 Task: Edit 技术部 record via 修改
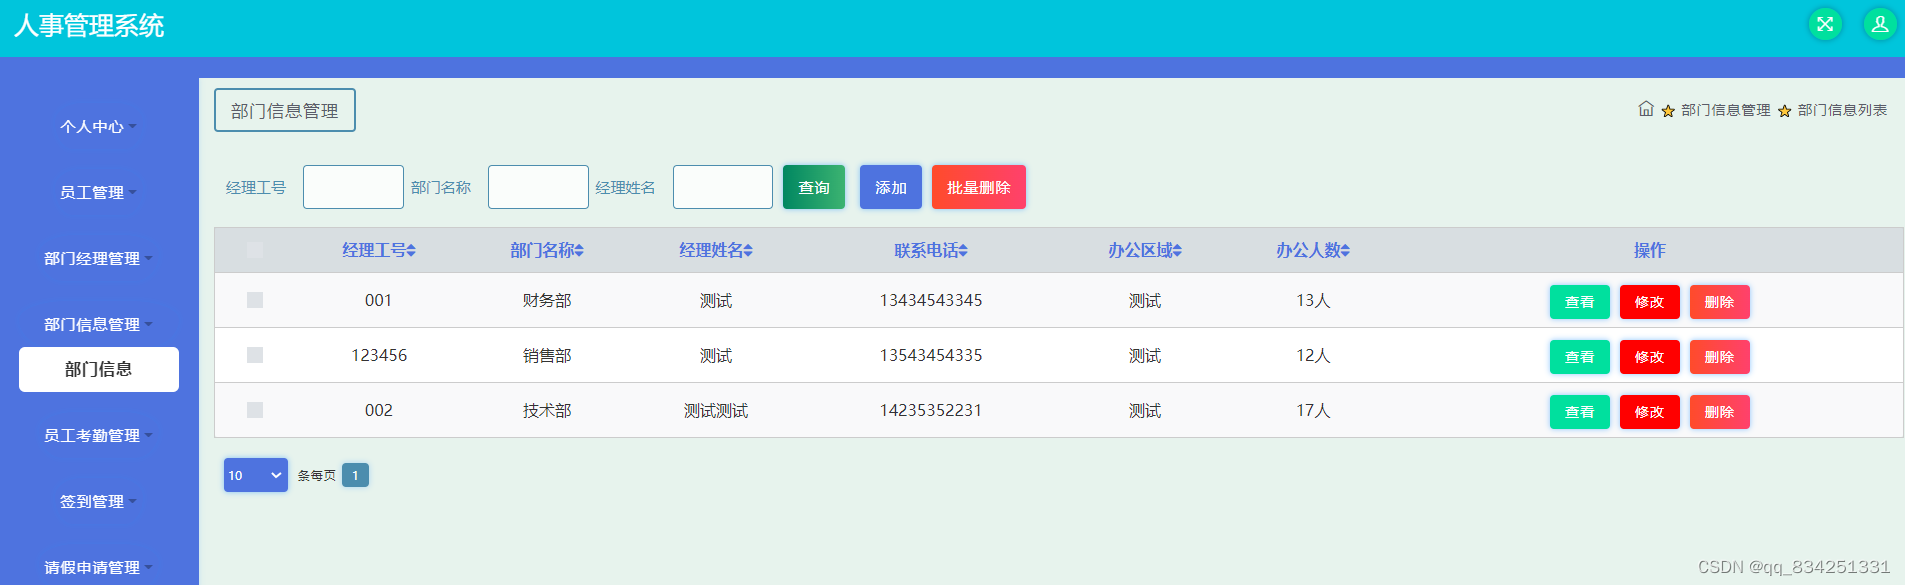point(1650,412)
